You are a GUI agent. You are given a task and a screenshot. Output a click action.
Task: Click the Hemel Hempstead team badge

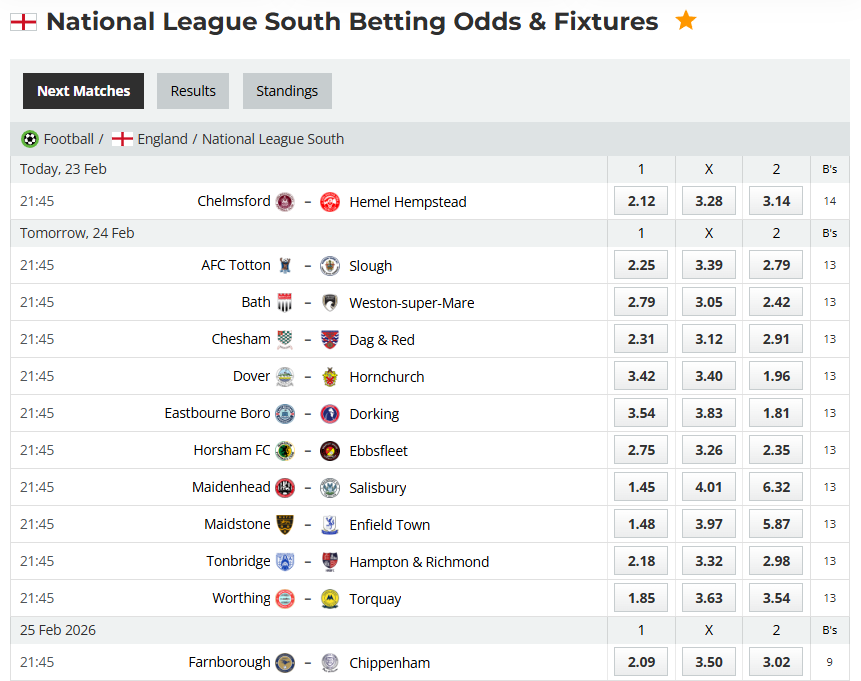tap(330, 201)
